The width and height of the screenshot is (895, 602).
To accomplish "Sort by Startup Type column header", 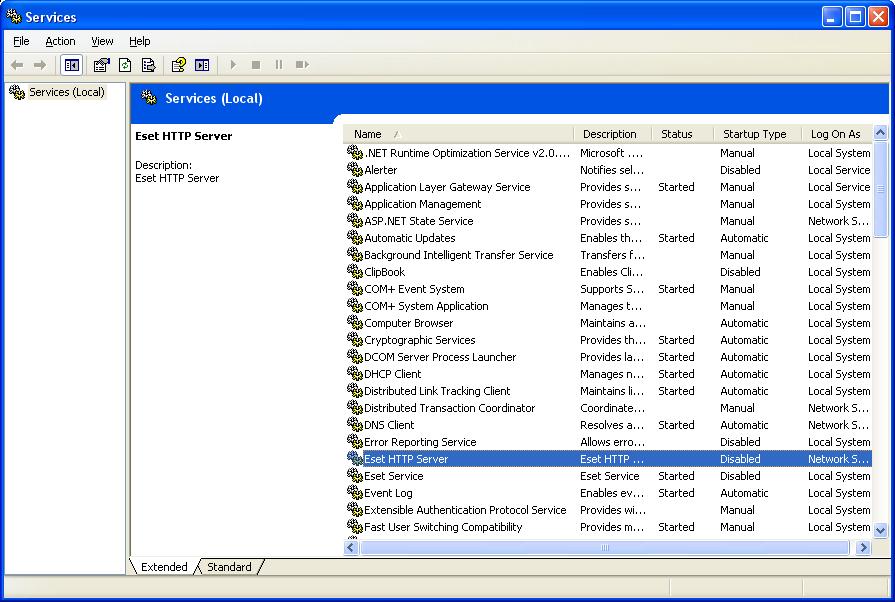I will pos(755,134).
